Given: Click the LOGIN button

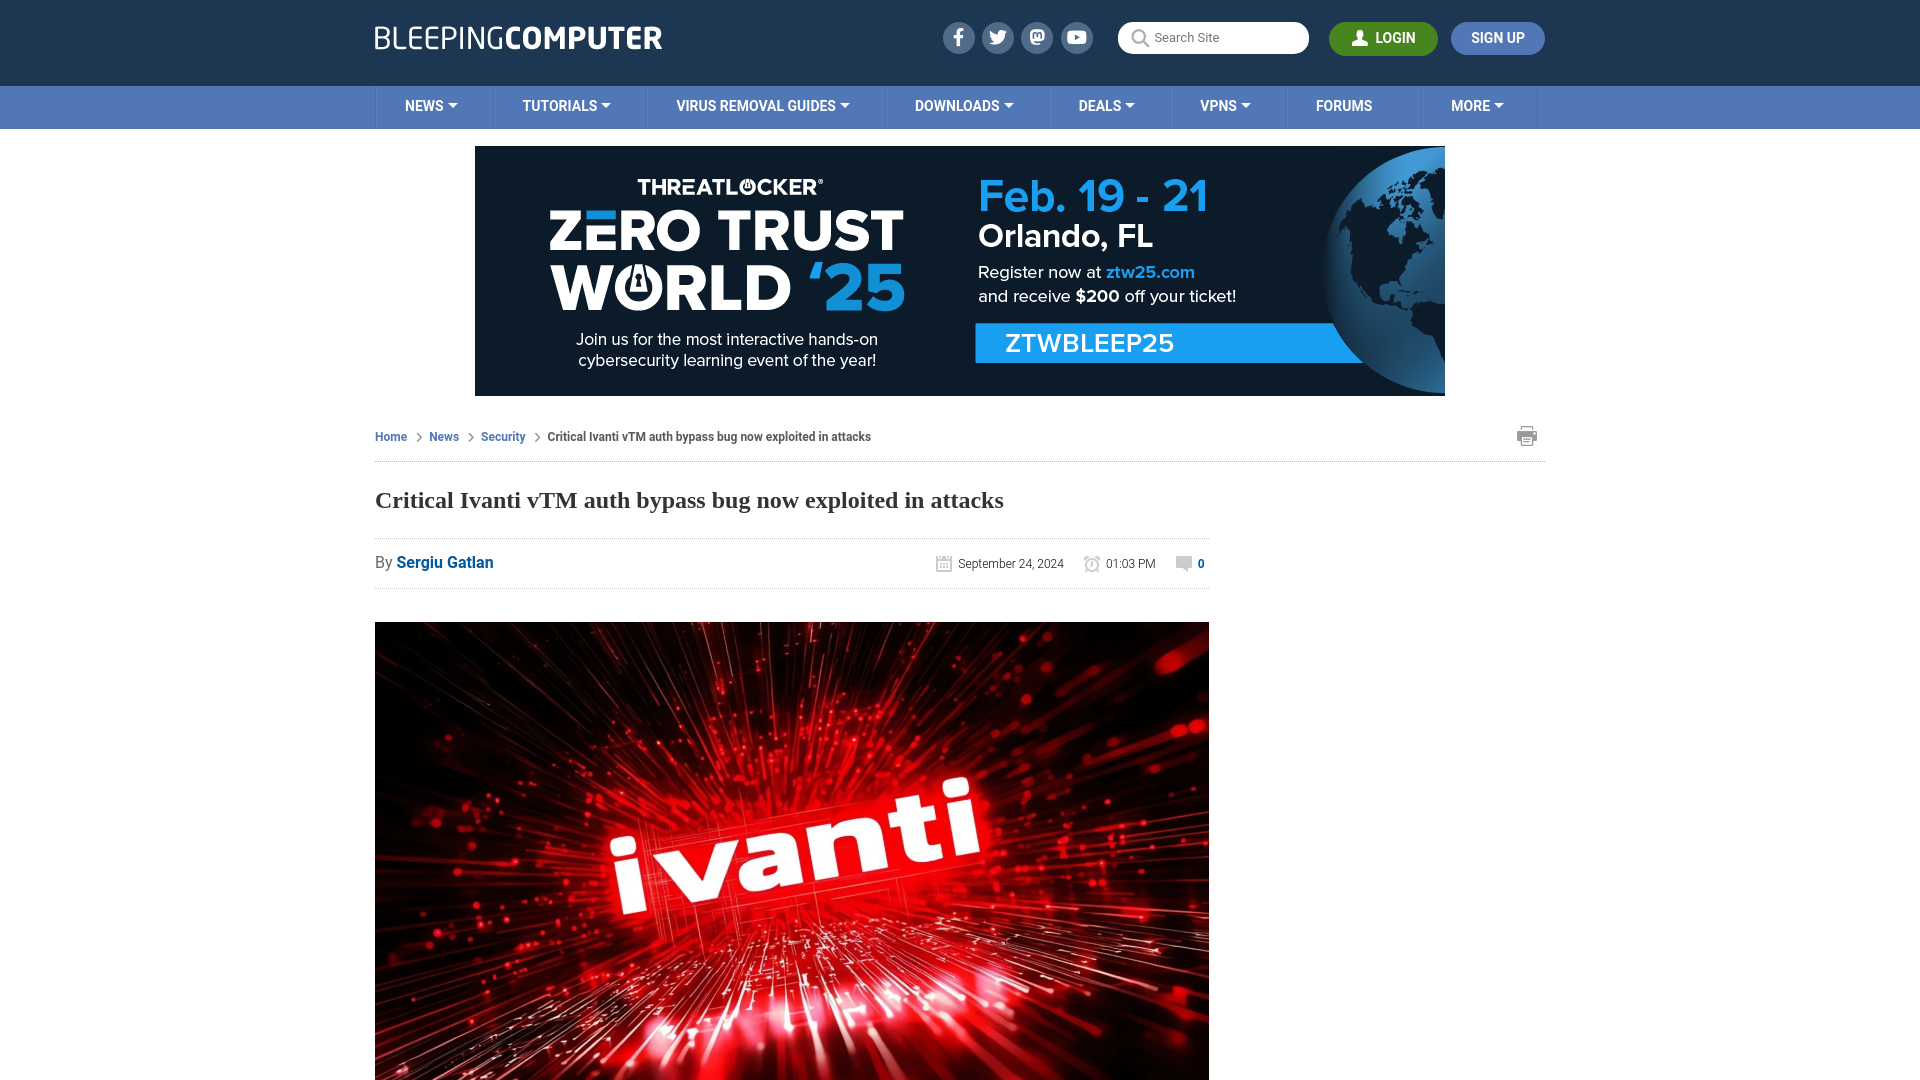Looking at the screenshot, I should pyautogui.click(x=1383, y=38).
